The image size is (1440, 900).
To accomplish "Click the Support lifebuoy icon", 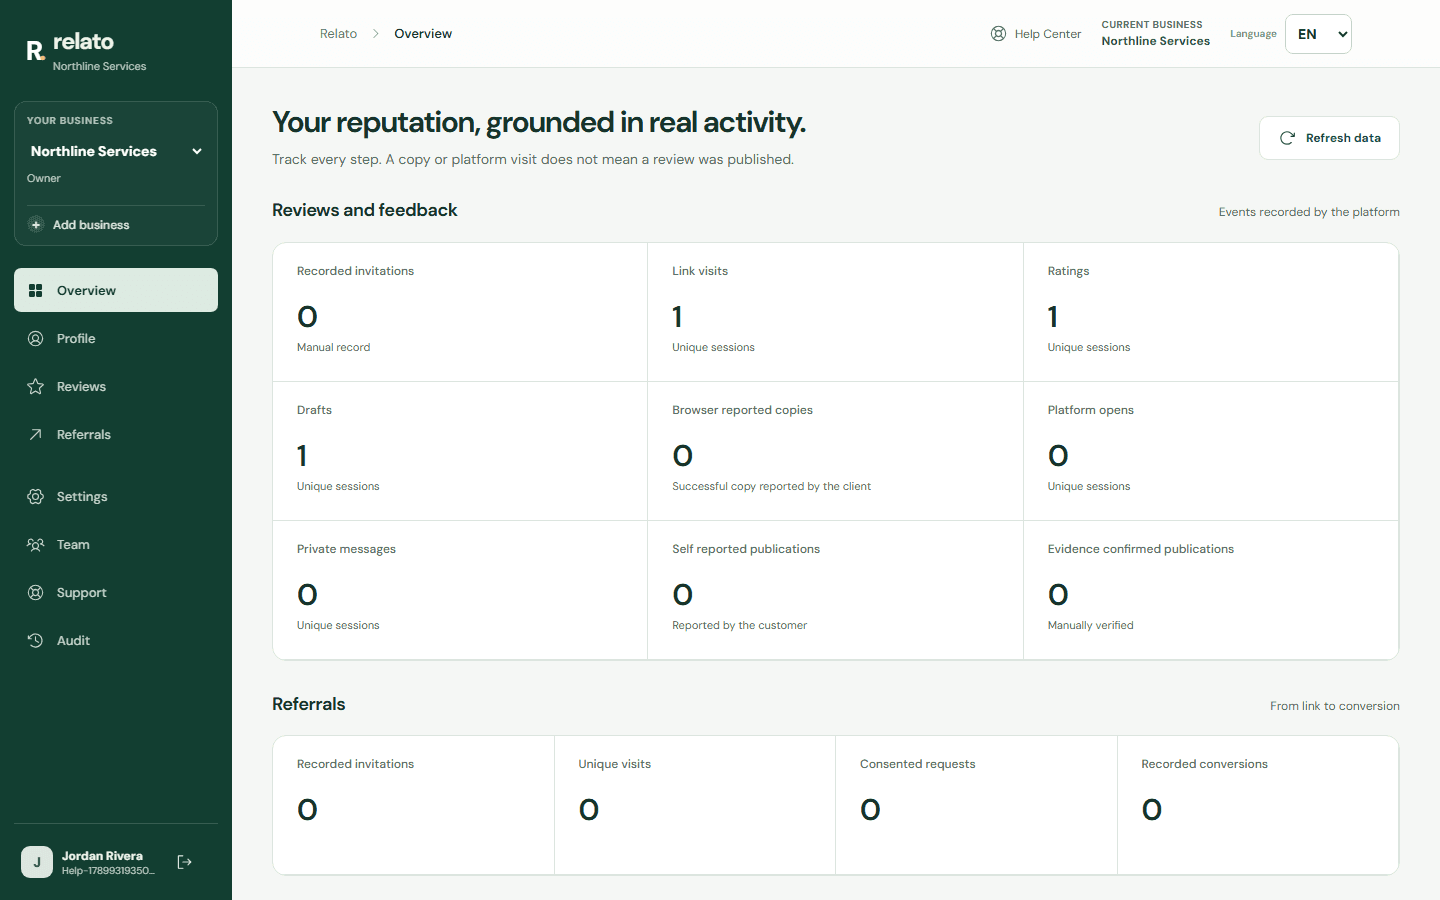I will (x=36, y=592).
